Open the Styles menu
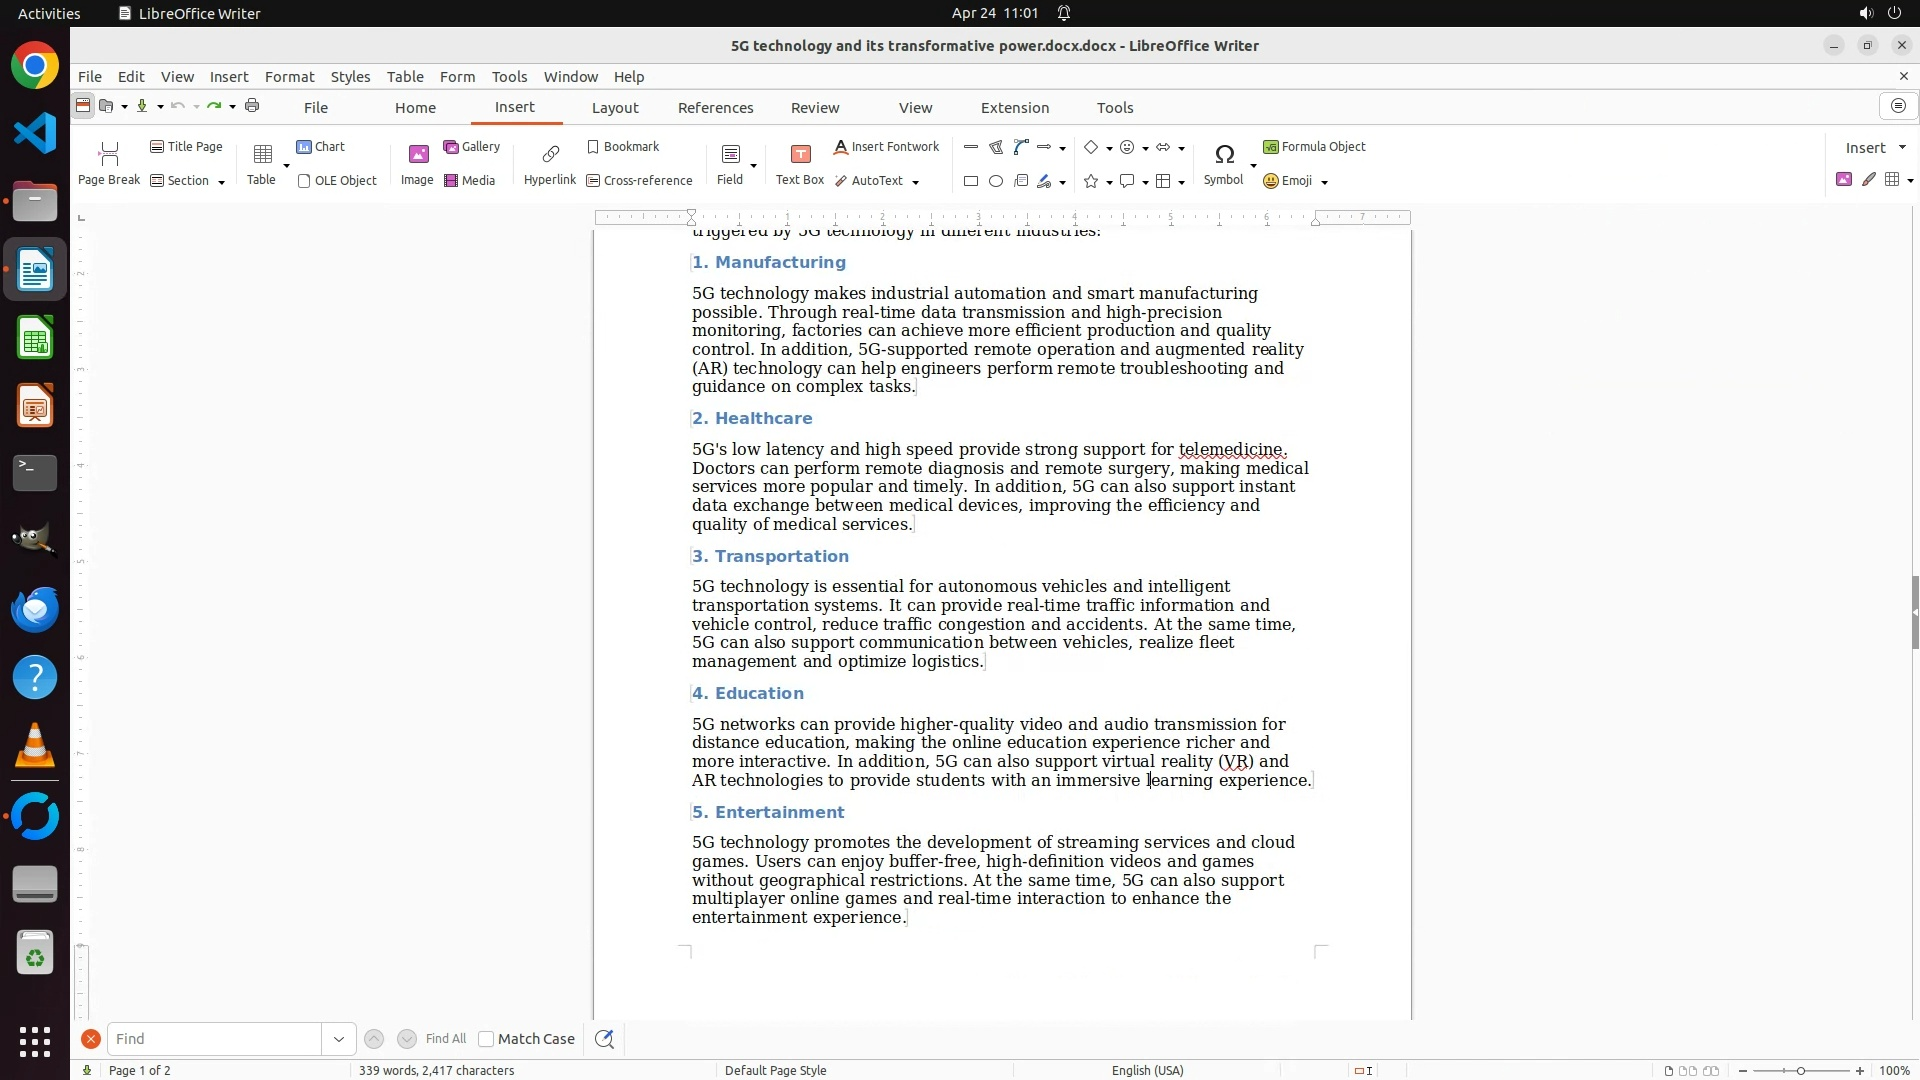This screenshot has height=1080, width=1920. tap(350, 77)
